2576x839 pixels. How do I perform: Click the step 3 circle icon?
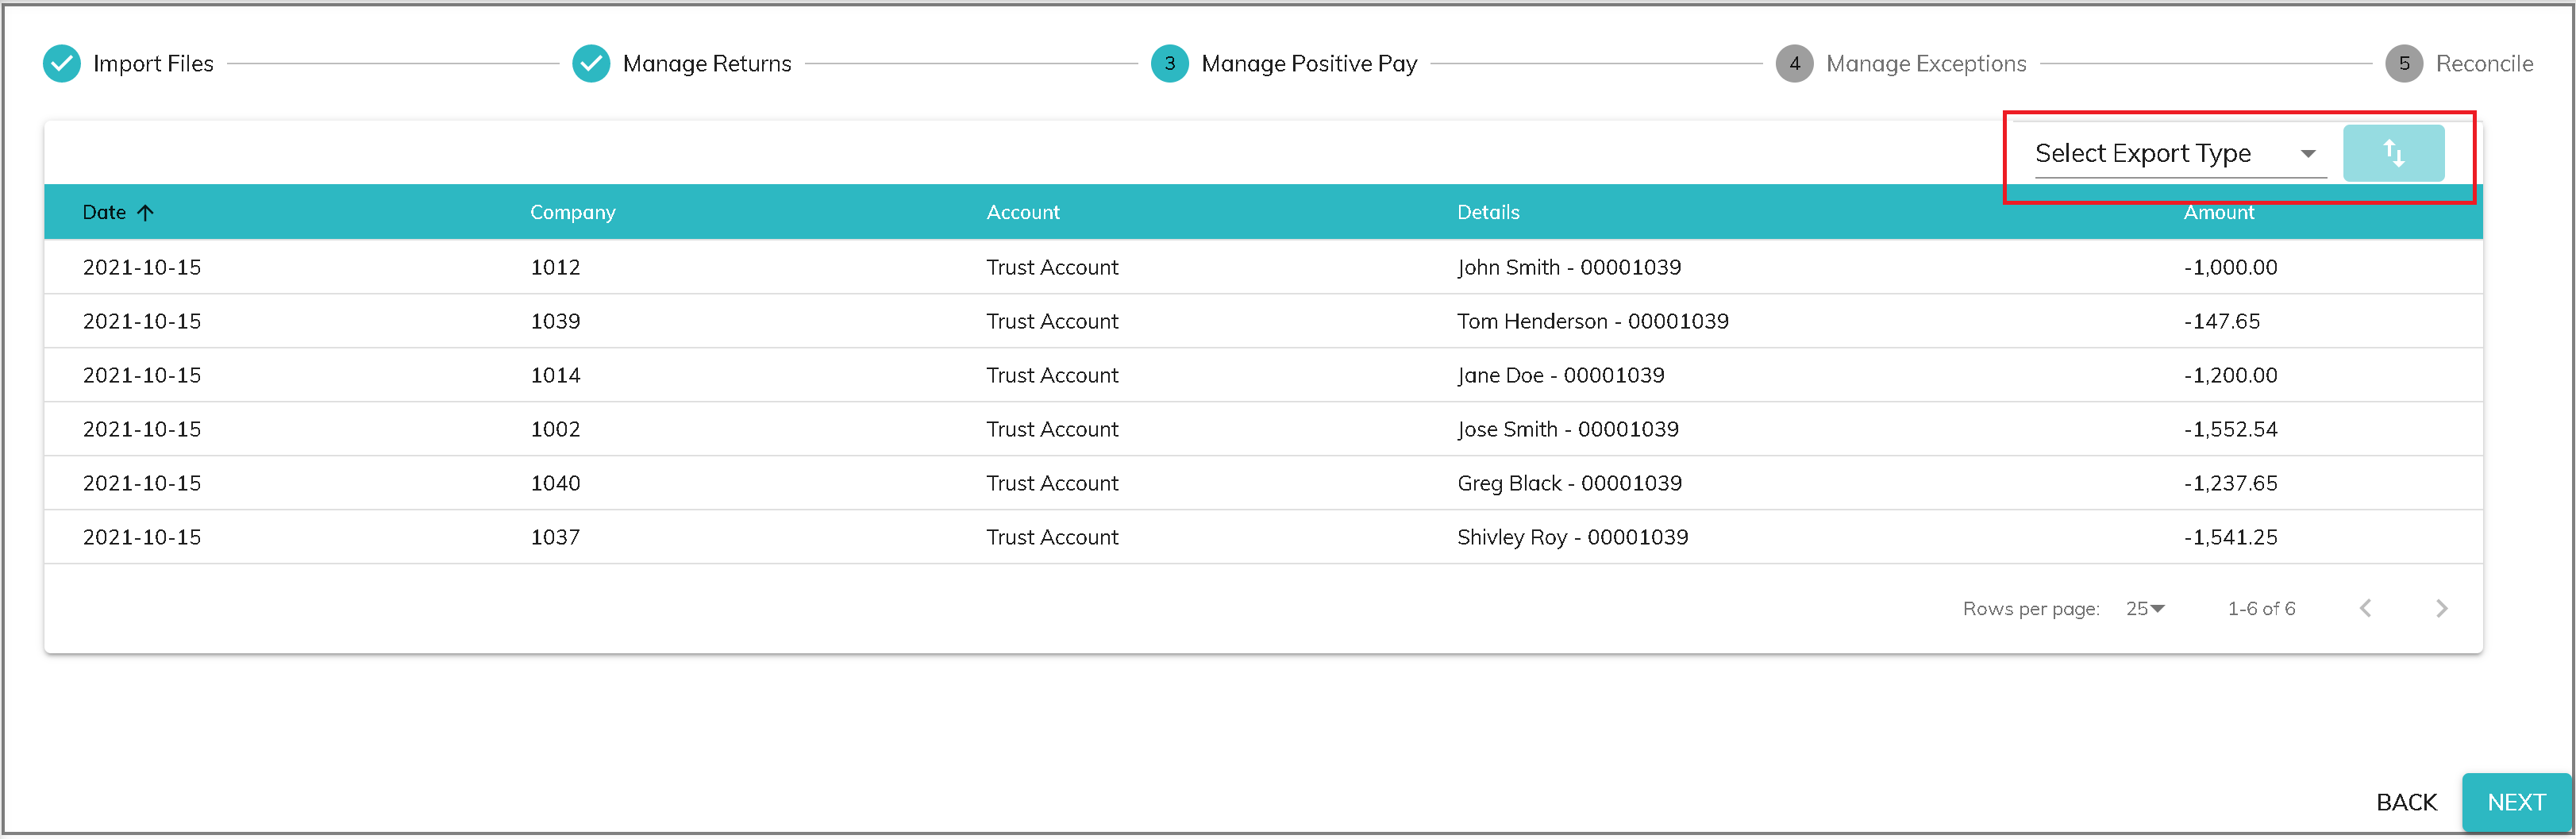click(x=1169, y=64)
